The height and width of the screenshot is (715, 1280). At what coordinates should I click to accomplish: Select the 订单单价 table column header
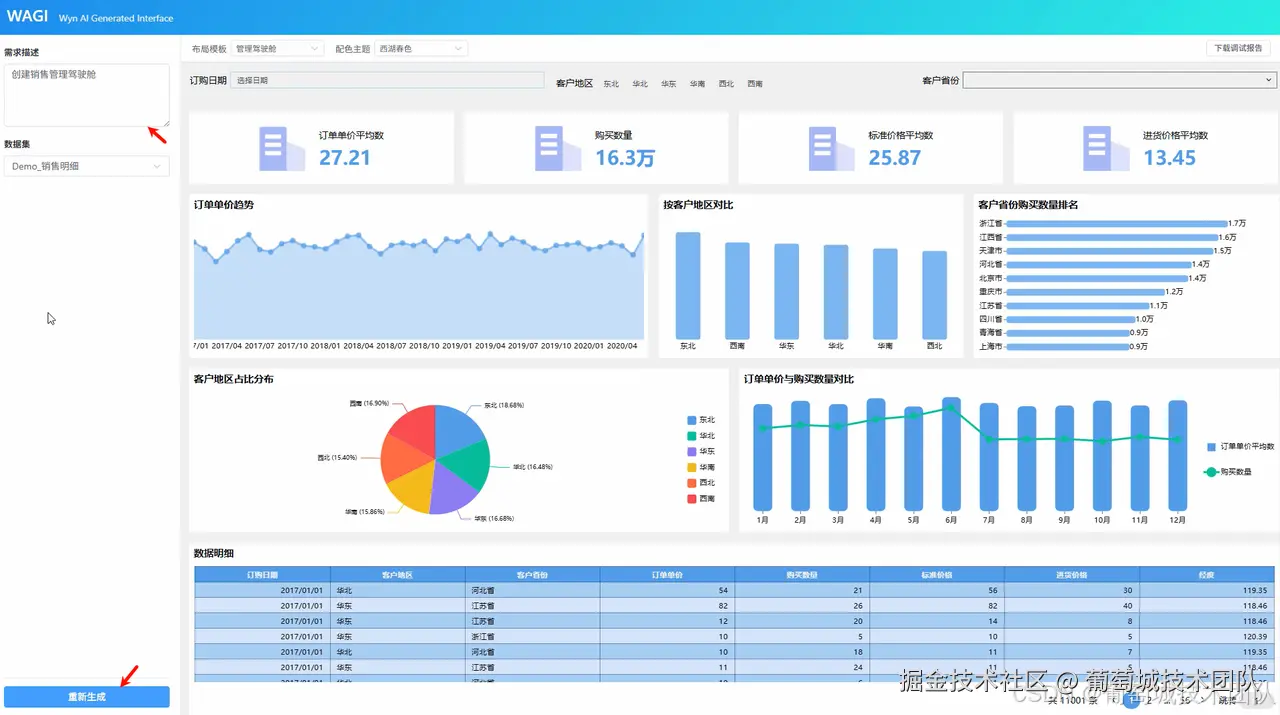(667, 575)
